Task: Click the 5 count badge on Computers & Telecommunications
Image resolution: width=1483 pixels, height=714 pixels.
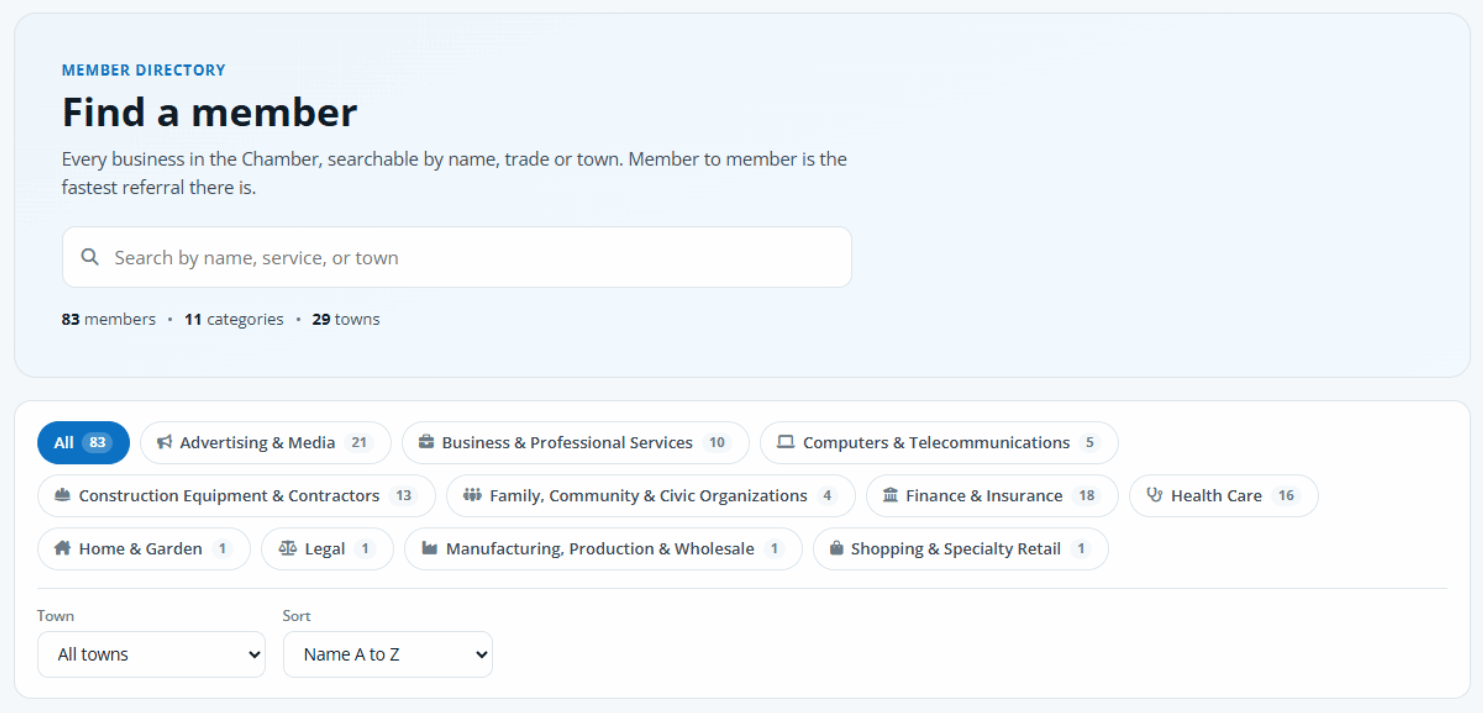Action: click(1090, 443)
